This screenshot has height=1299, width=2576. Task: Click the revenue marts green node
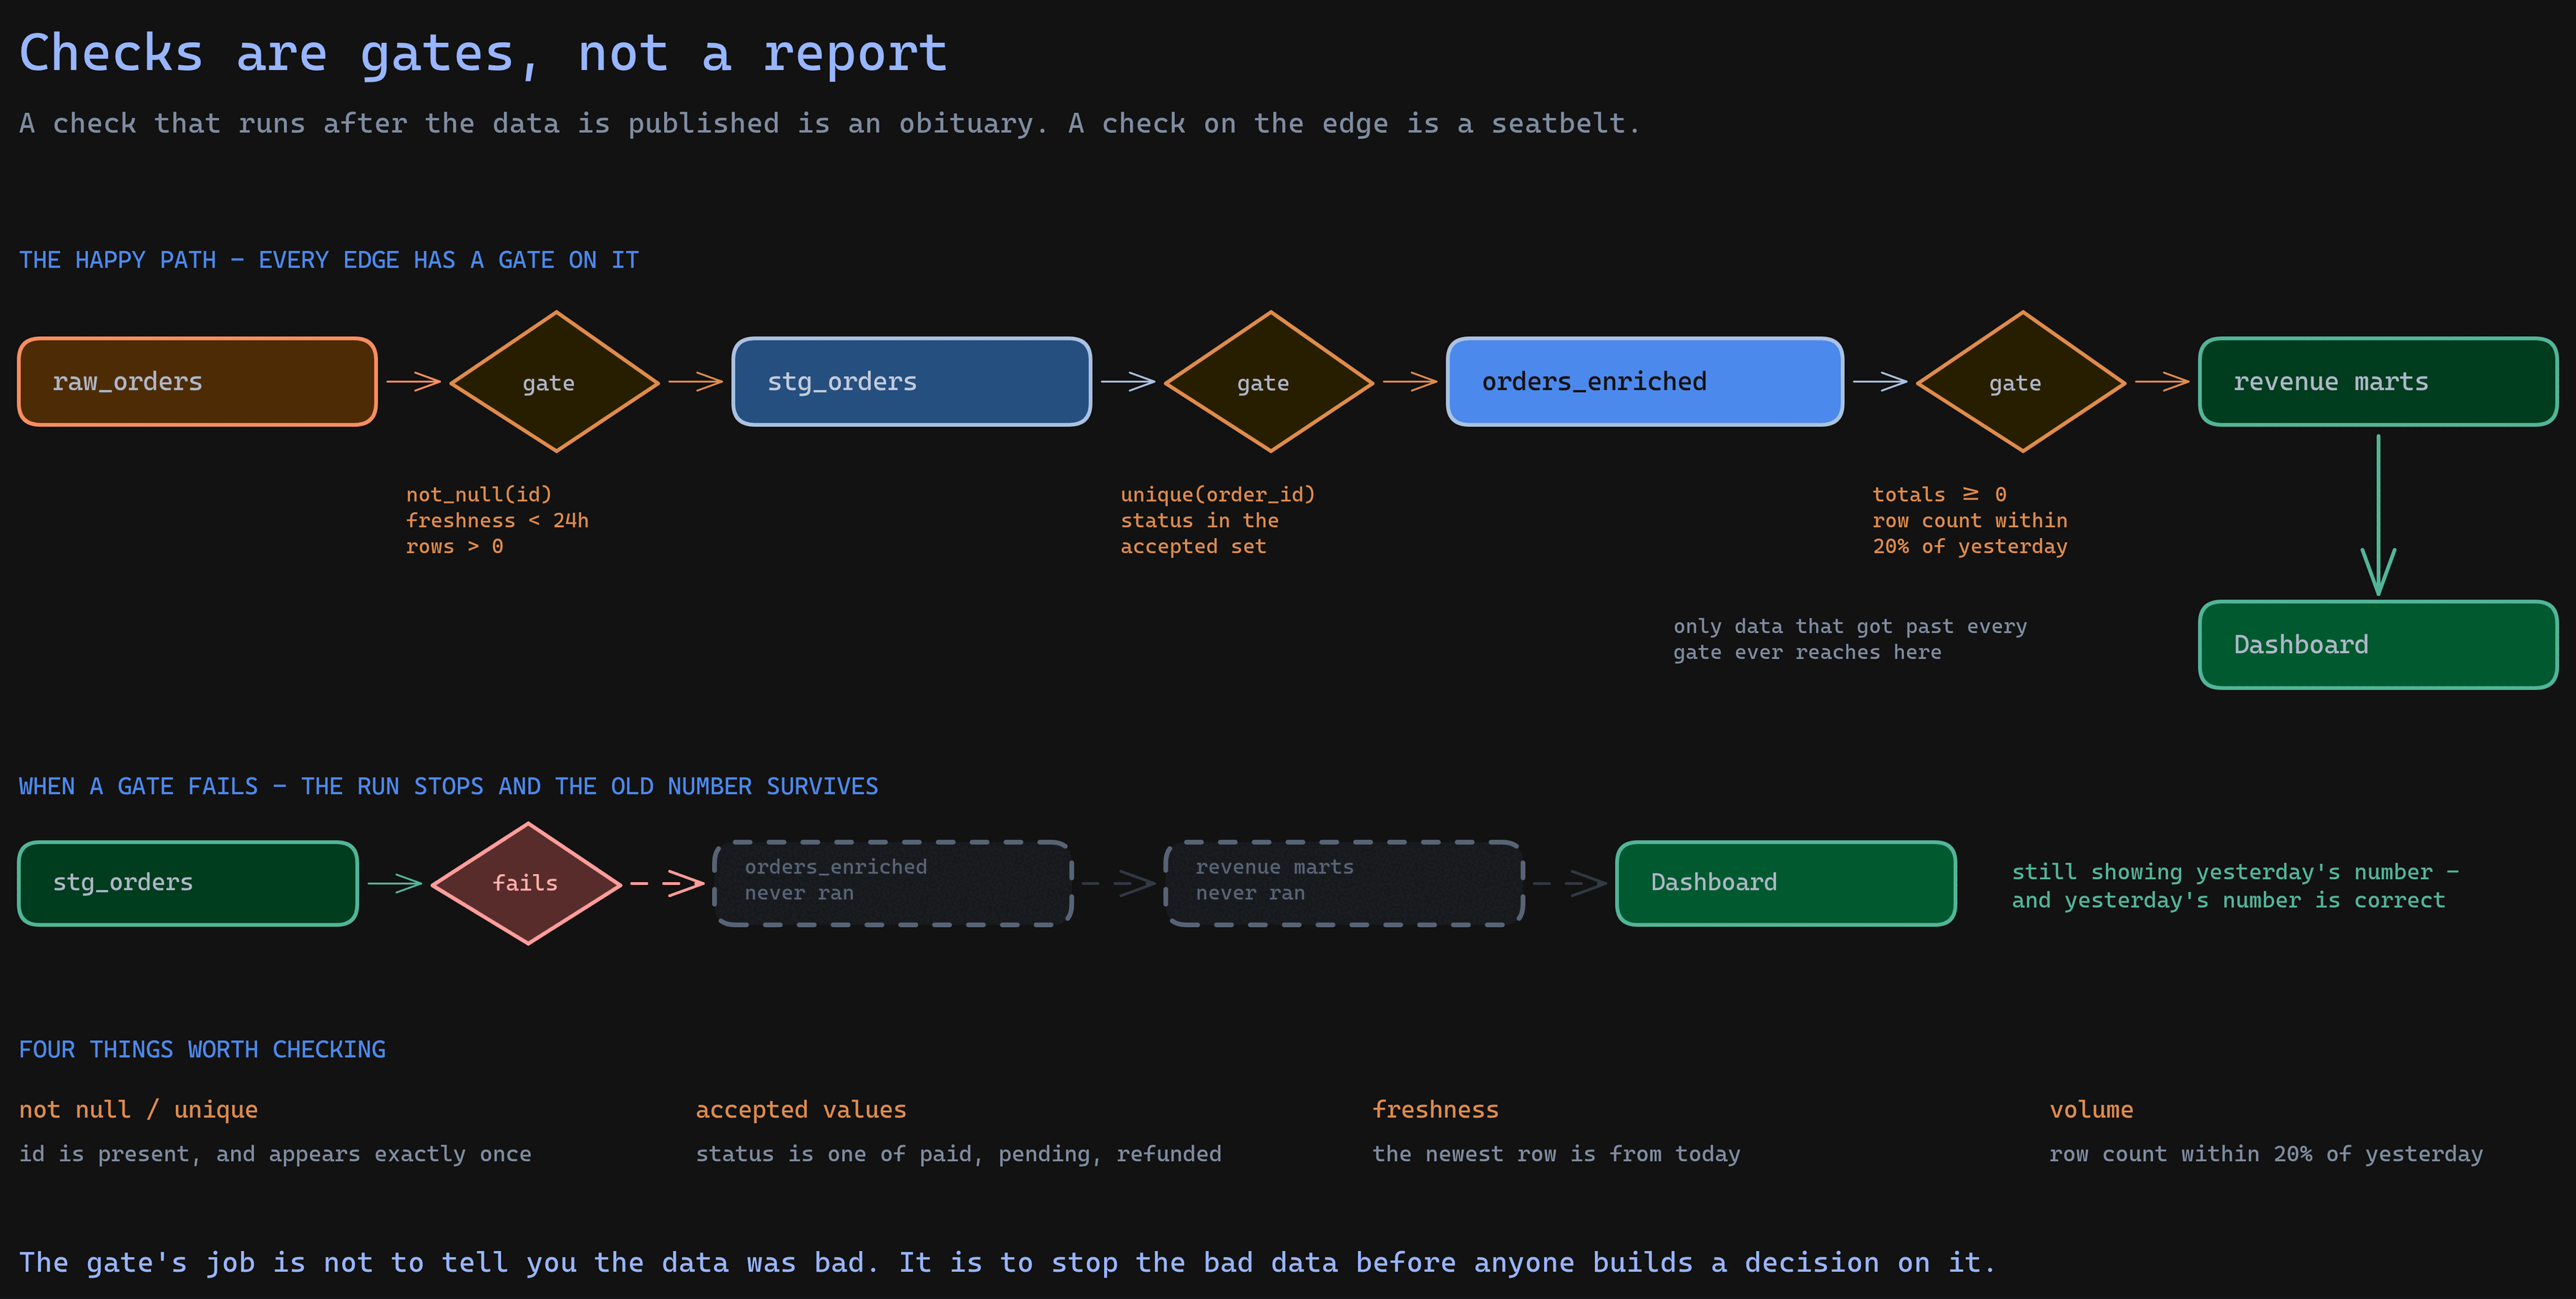(x=2377, y=382)
